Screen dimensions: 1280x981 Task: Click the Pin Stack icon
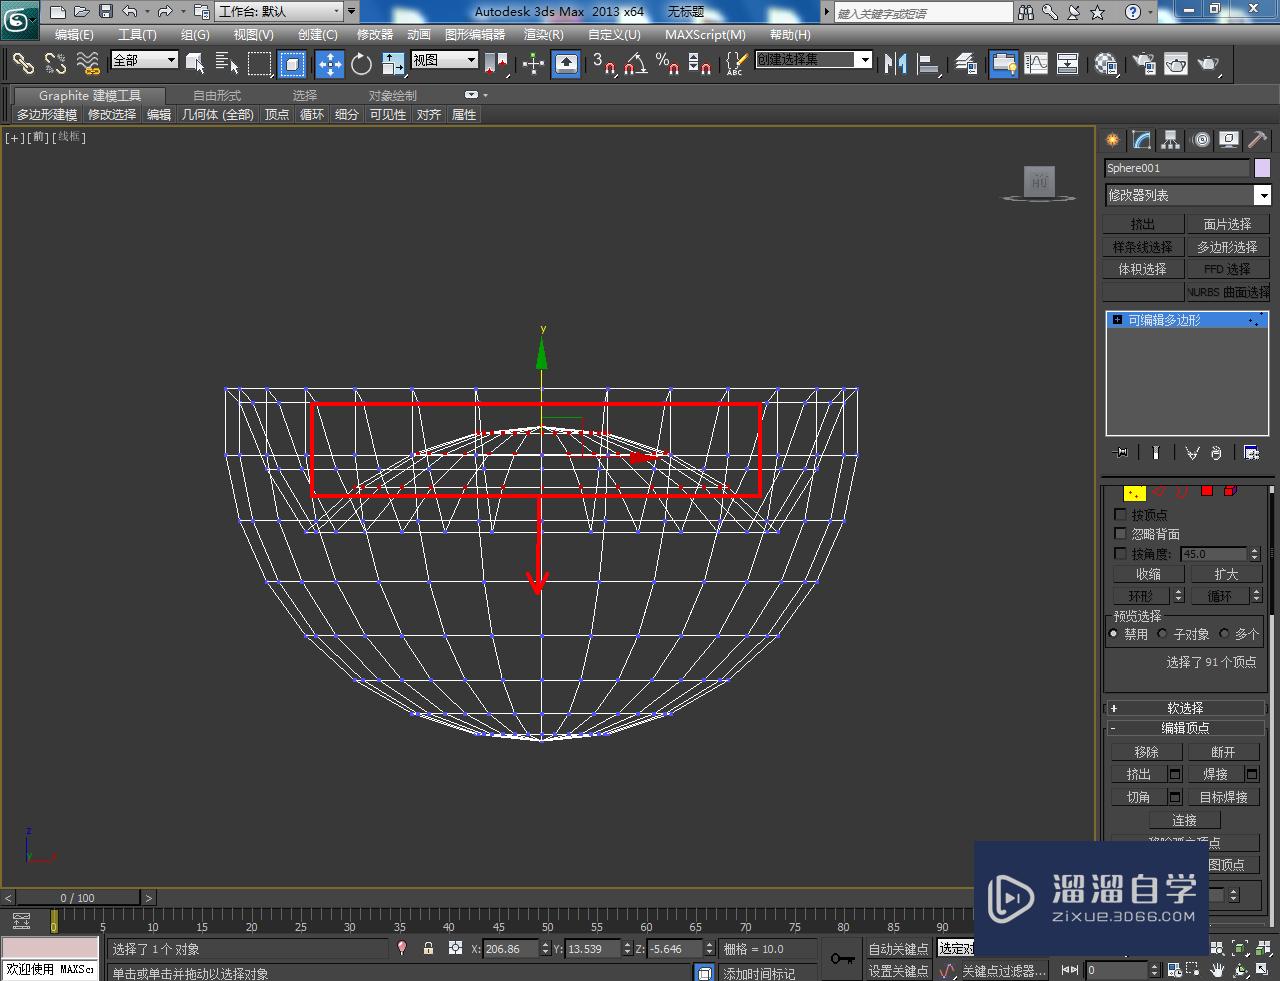pos(1121,453)
